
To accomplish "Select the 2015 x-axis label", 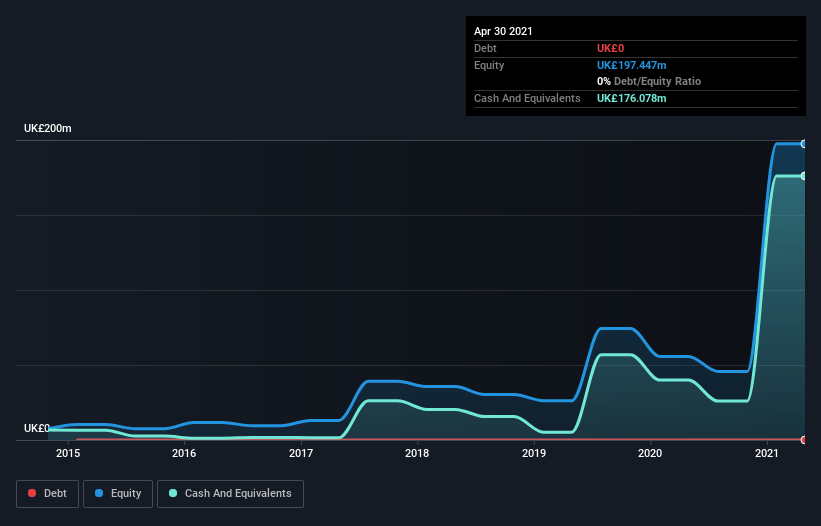I will tap(68, 453).
